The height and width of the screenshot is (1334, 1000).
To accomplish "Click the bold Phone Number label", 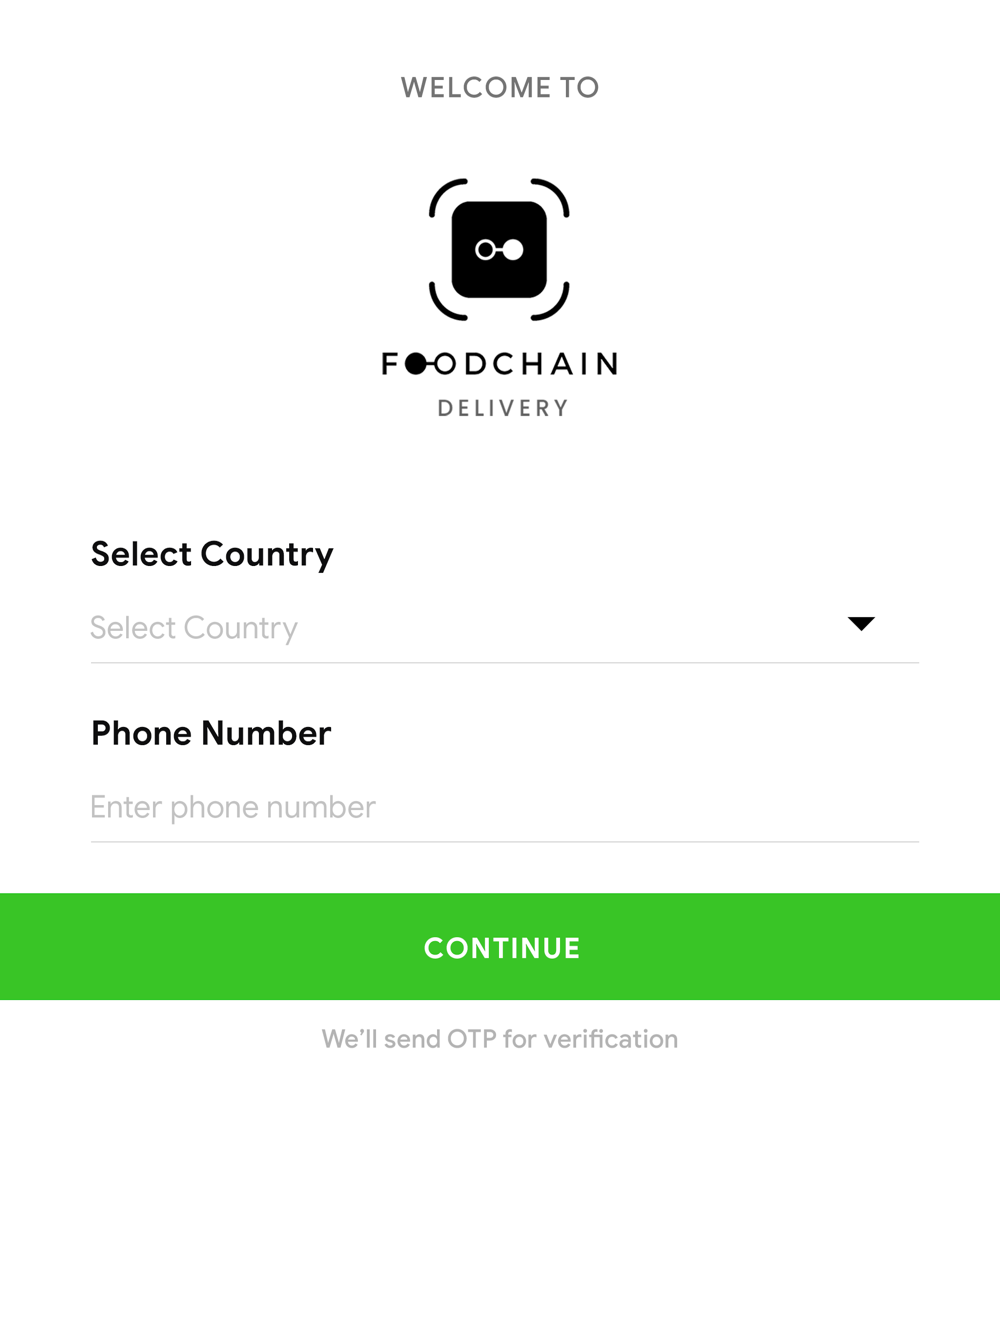I will [211, 733].
